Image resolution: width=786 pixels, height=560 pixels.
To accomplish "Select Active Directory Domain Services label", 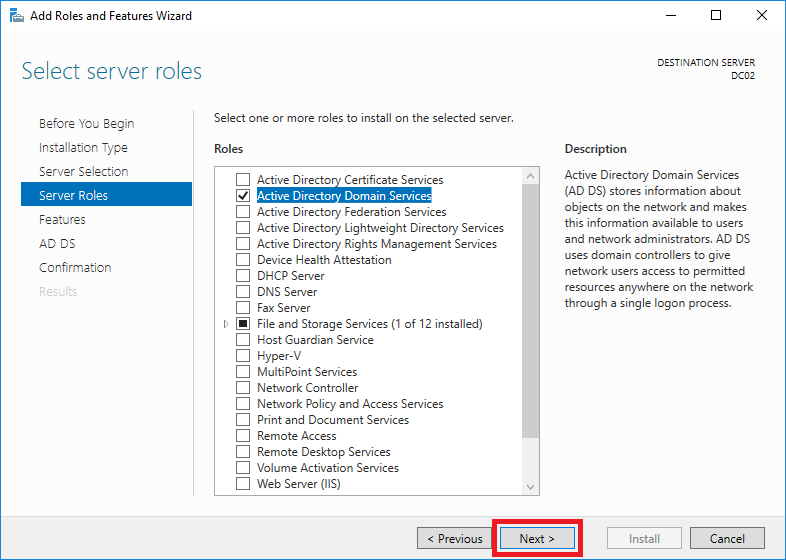I will pyautogui.click(x=344, y=196).
